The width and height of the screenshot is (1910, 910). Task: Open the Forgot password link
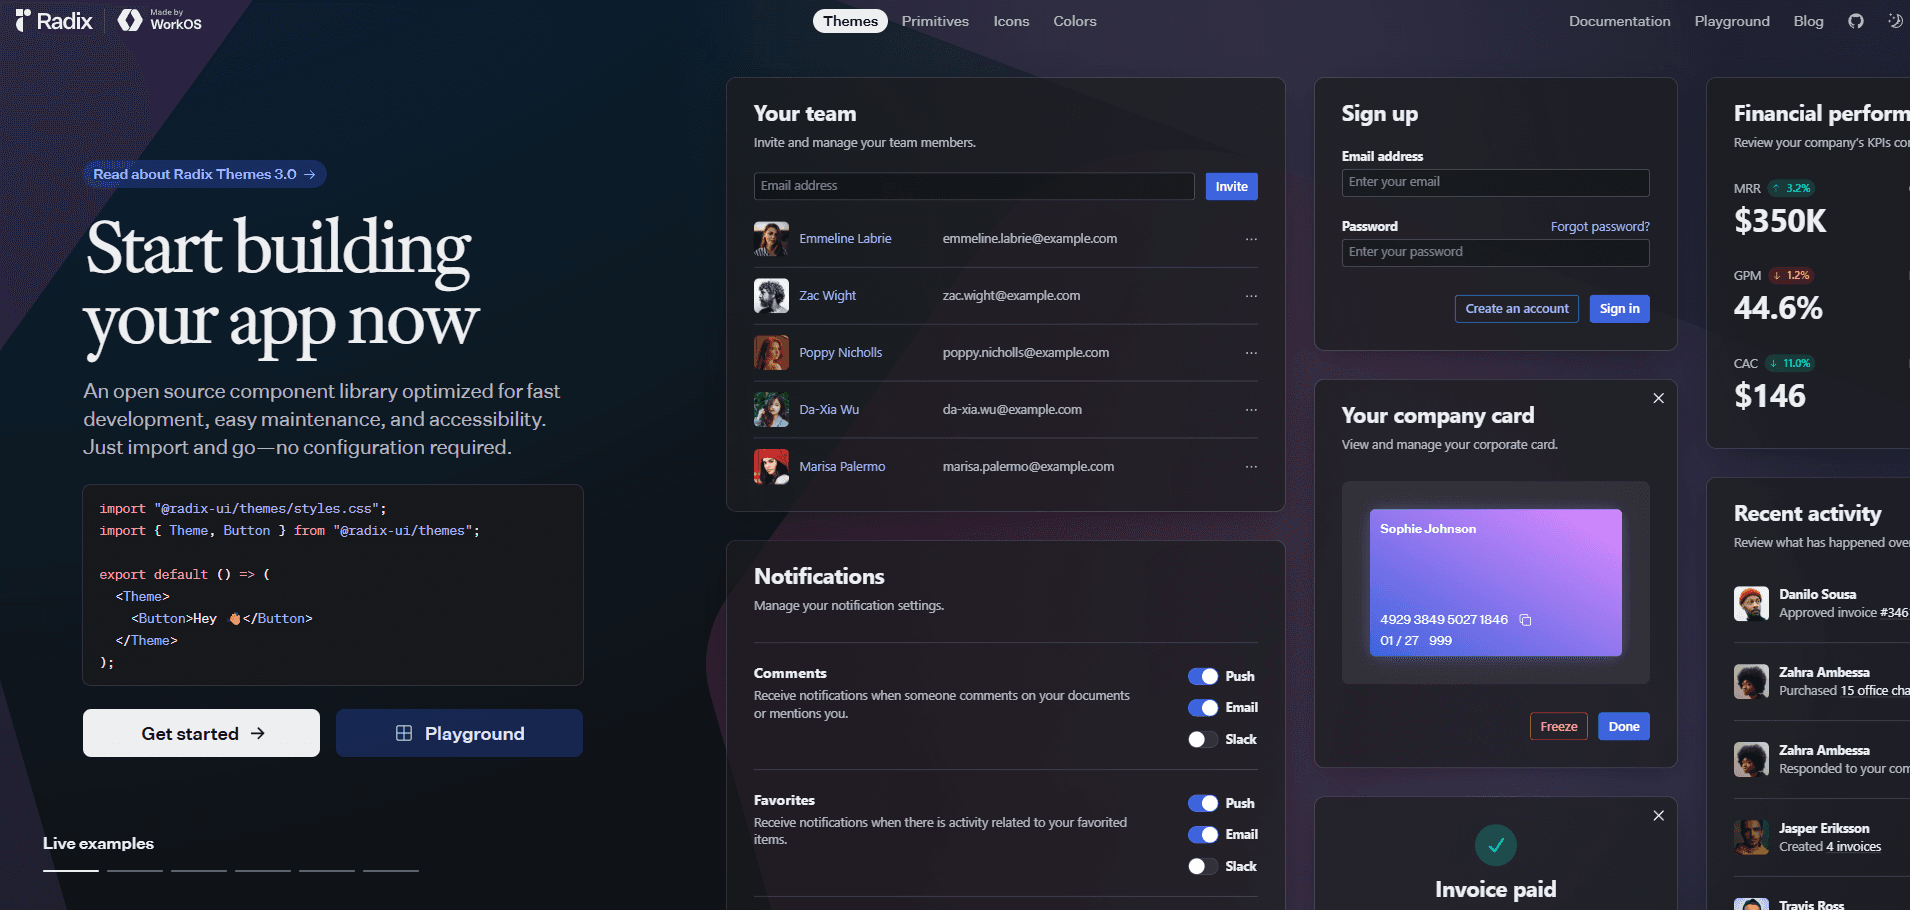[1599, 226]
